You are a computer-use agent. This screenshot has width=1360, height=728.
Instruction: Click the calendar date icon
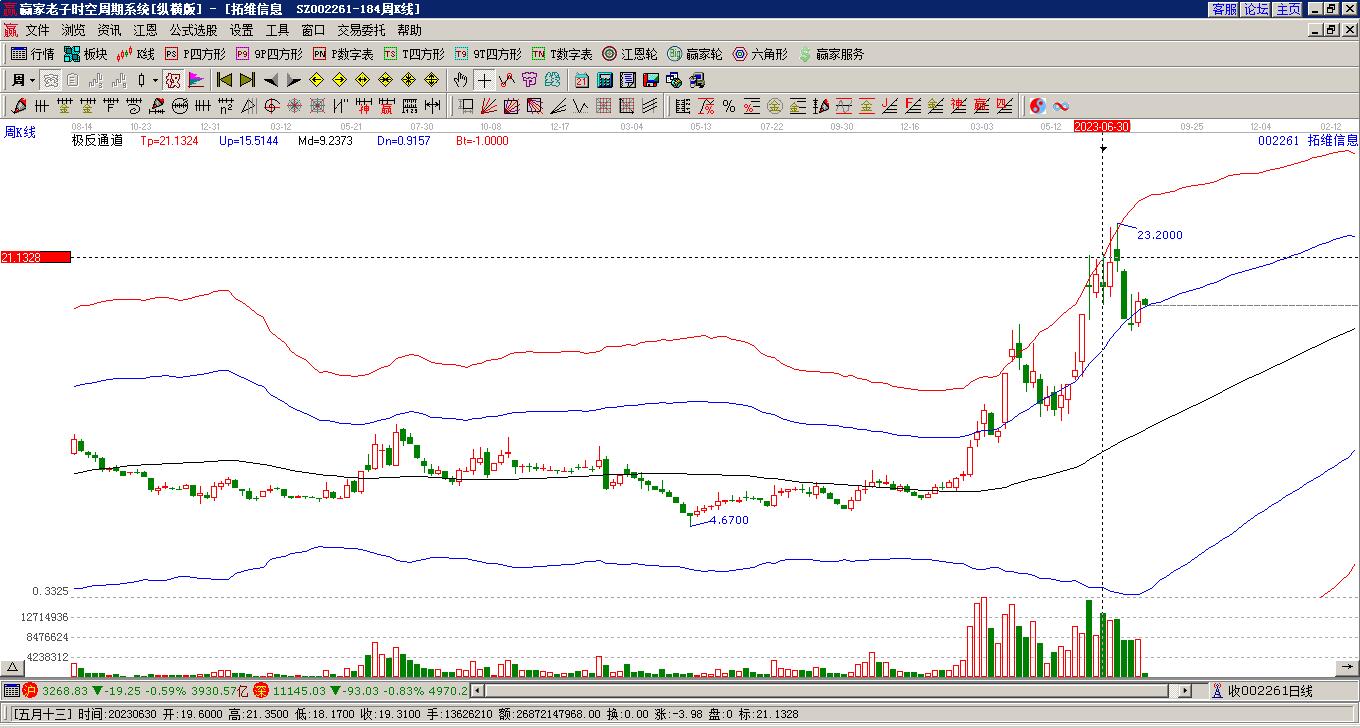pos(582,80)
